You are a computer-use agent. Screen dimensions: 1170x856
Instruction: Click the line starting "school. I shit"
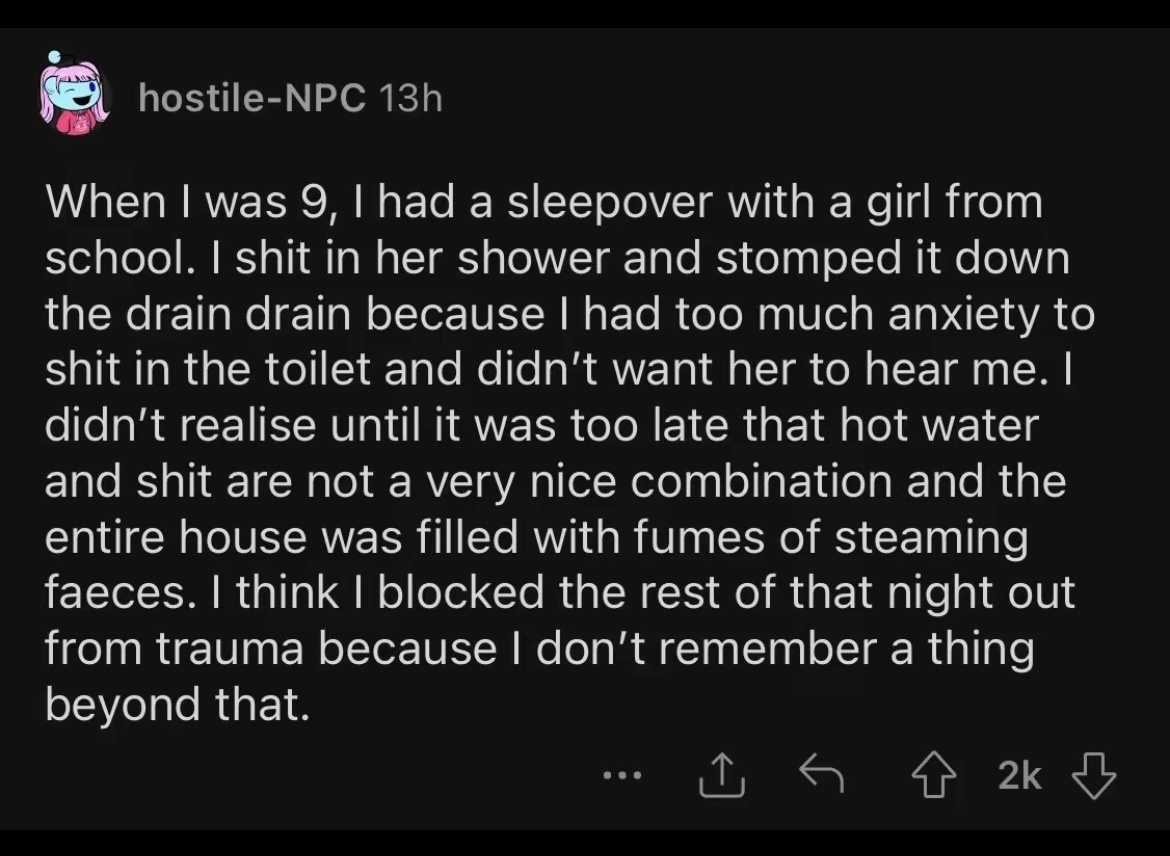[557, 258]
